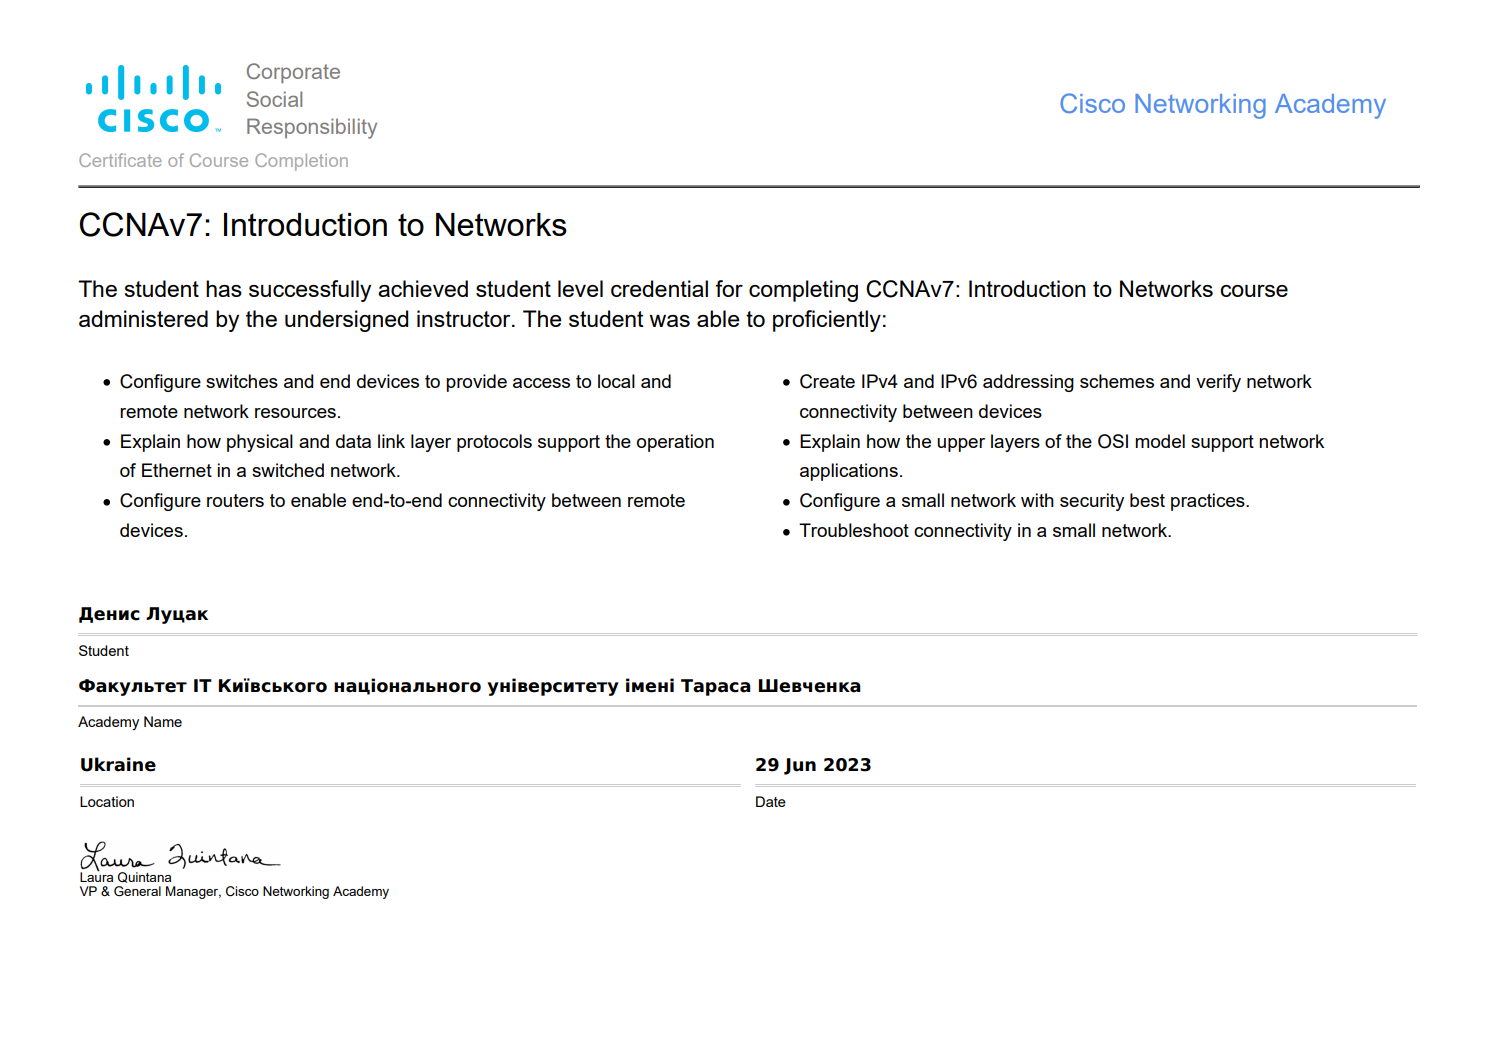Click the Ukraine location value
The width and height of the screenshot is (1498, 1052).
pos(118,765)
